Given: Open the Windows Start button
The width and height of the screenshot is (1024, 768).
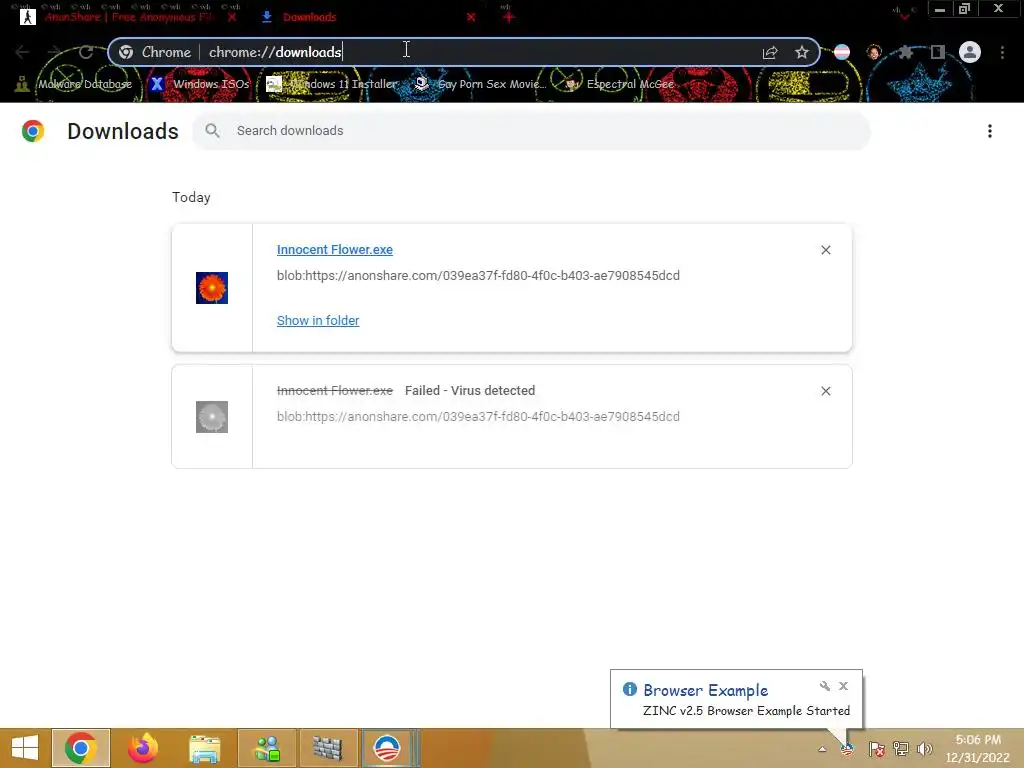Looking at the screenshot, I should (25, 748).
